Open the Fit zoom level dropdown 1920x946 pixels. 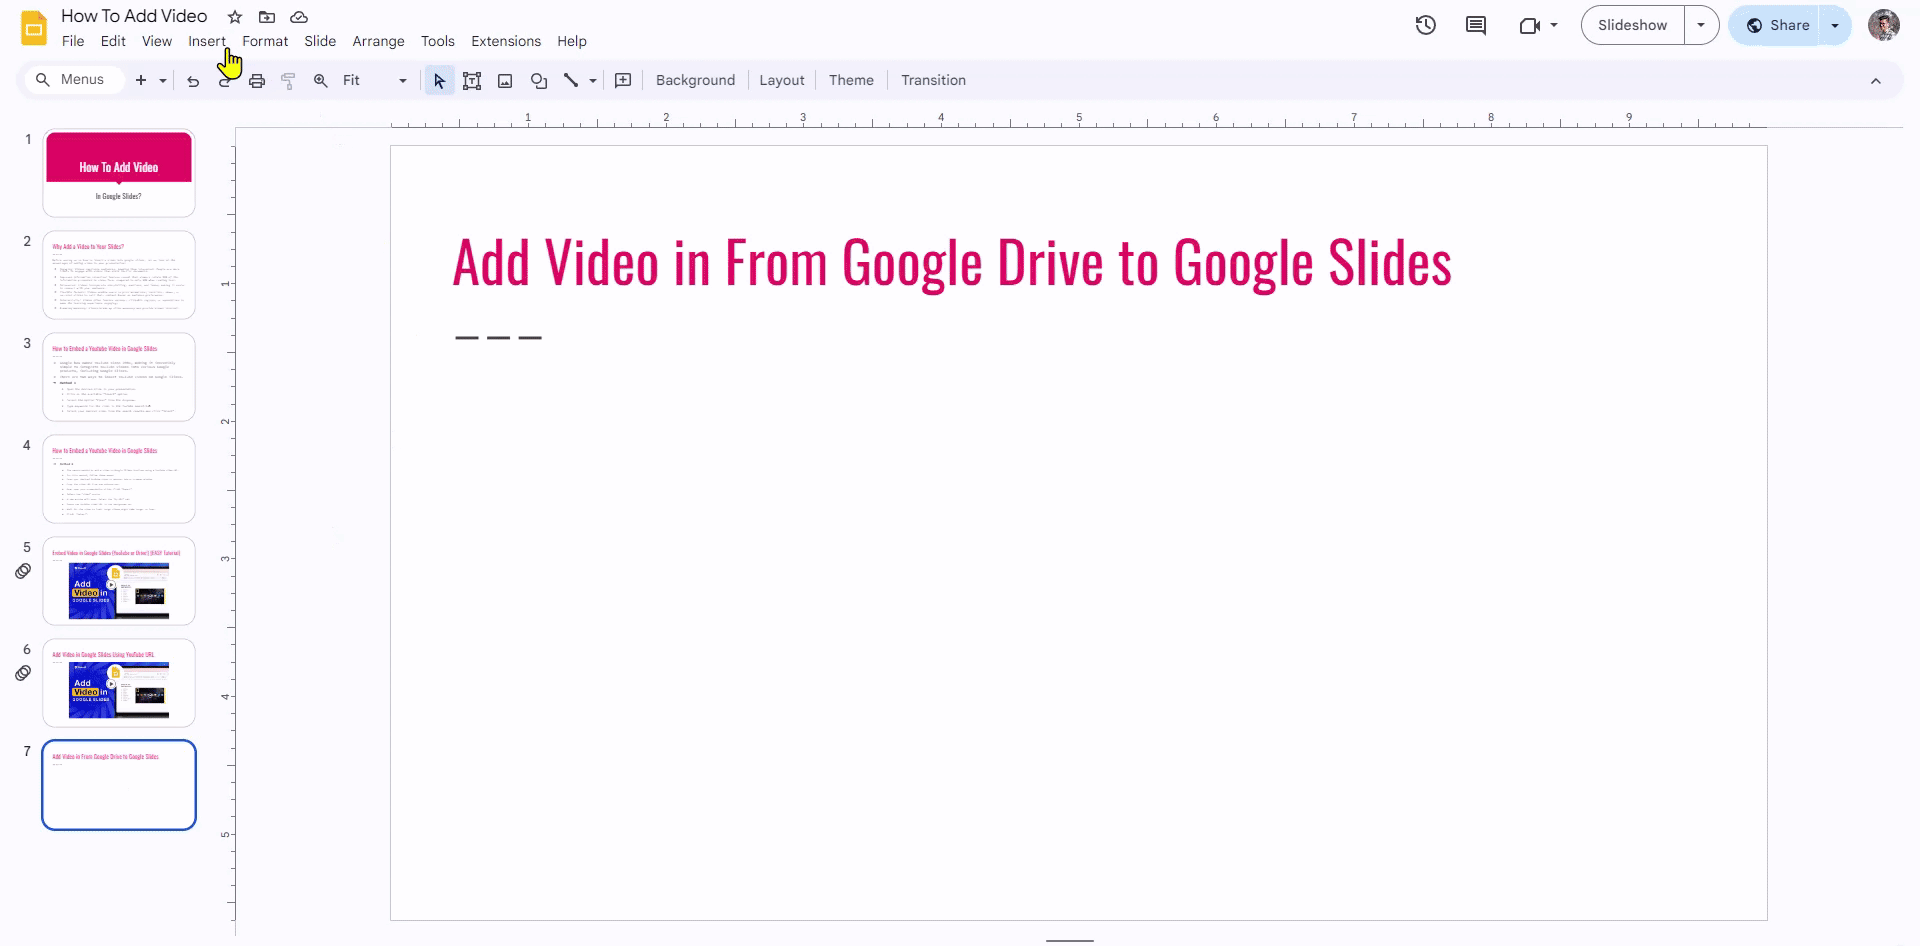(x=400, y=80)
